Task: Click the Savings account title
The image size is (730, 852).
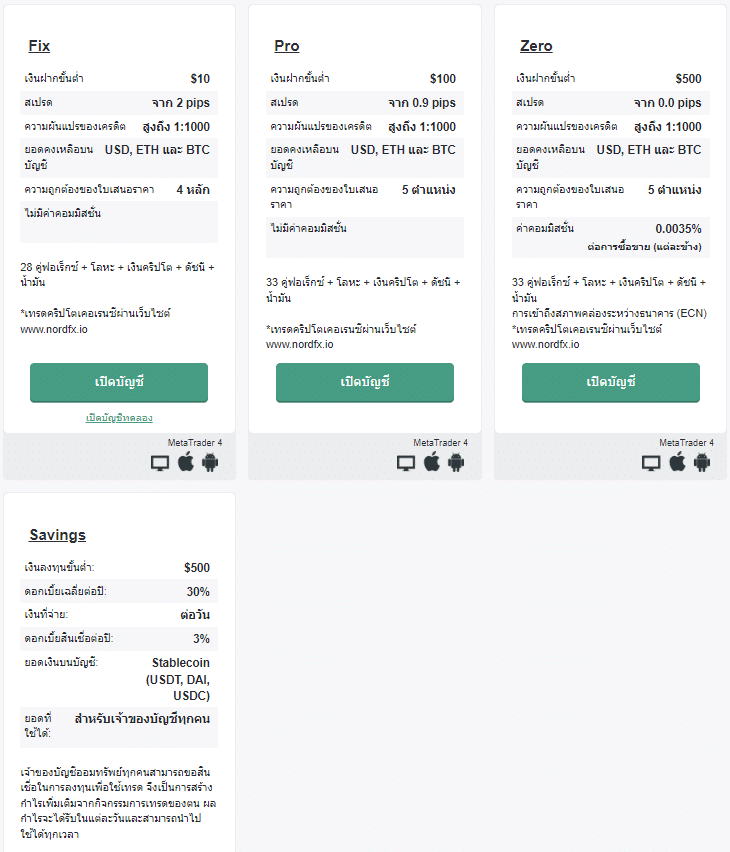Action: [57, 535]
